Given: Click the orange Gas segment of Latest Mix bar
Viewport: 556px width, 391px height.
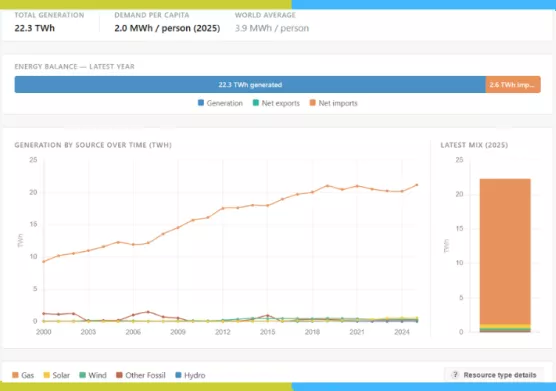Looking at the screenshot, I should click(x=505, y=251).
